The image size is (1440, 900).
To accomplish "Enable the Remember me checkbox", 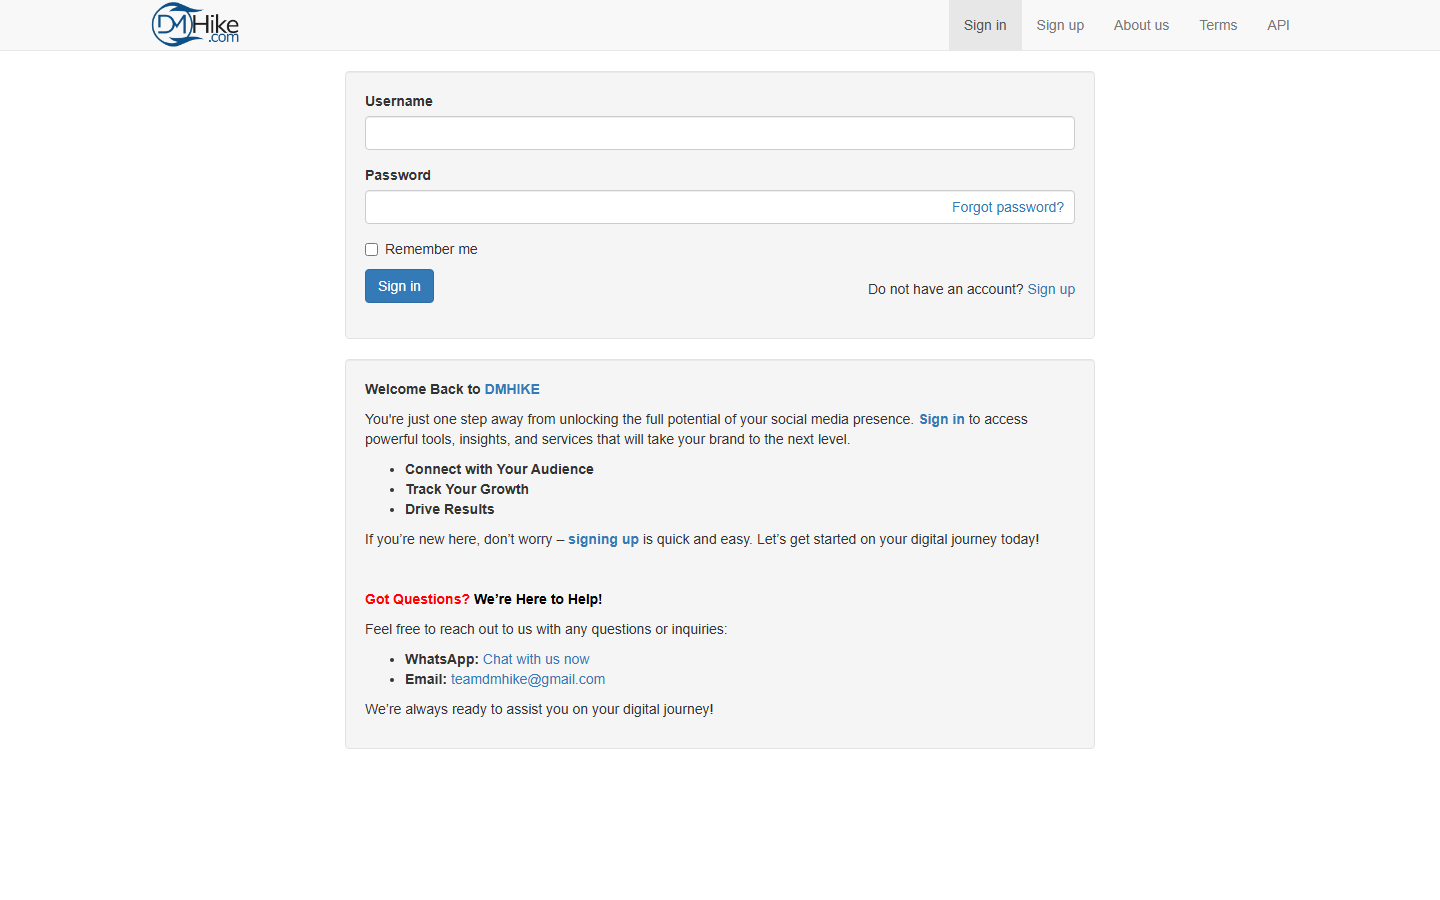I will pos(371,250).
